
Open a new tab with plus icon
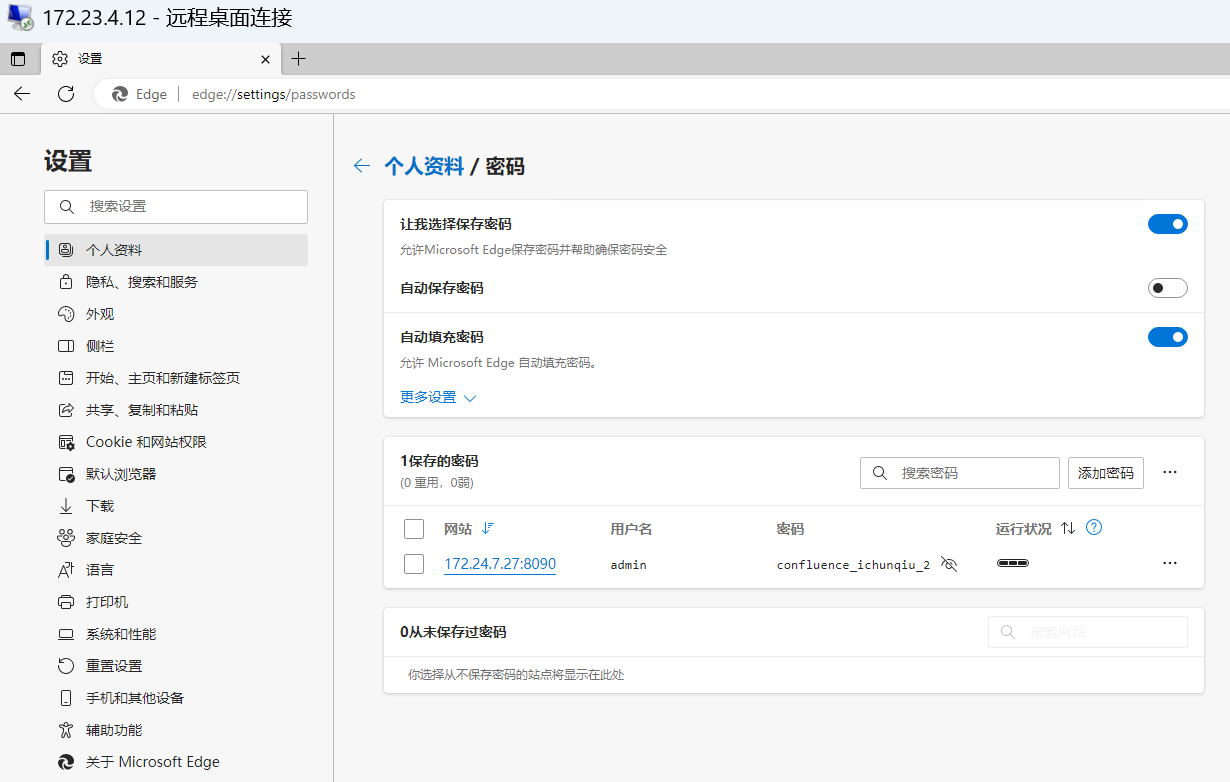(298, 59)
